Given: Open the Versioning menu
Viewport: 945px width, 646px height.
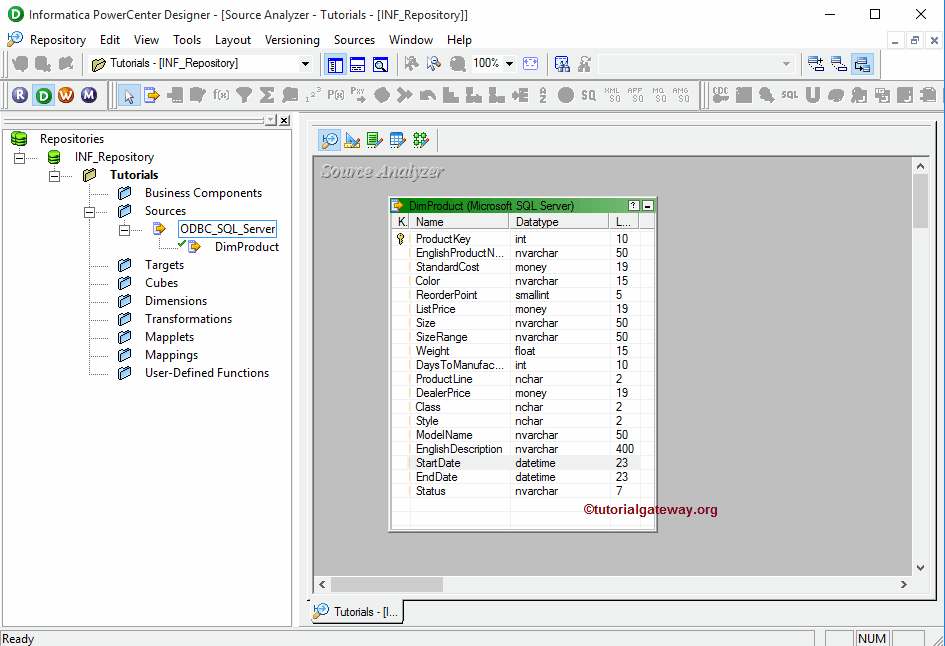Looking at the screenshot, I should [x=292, y=40].
